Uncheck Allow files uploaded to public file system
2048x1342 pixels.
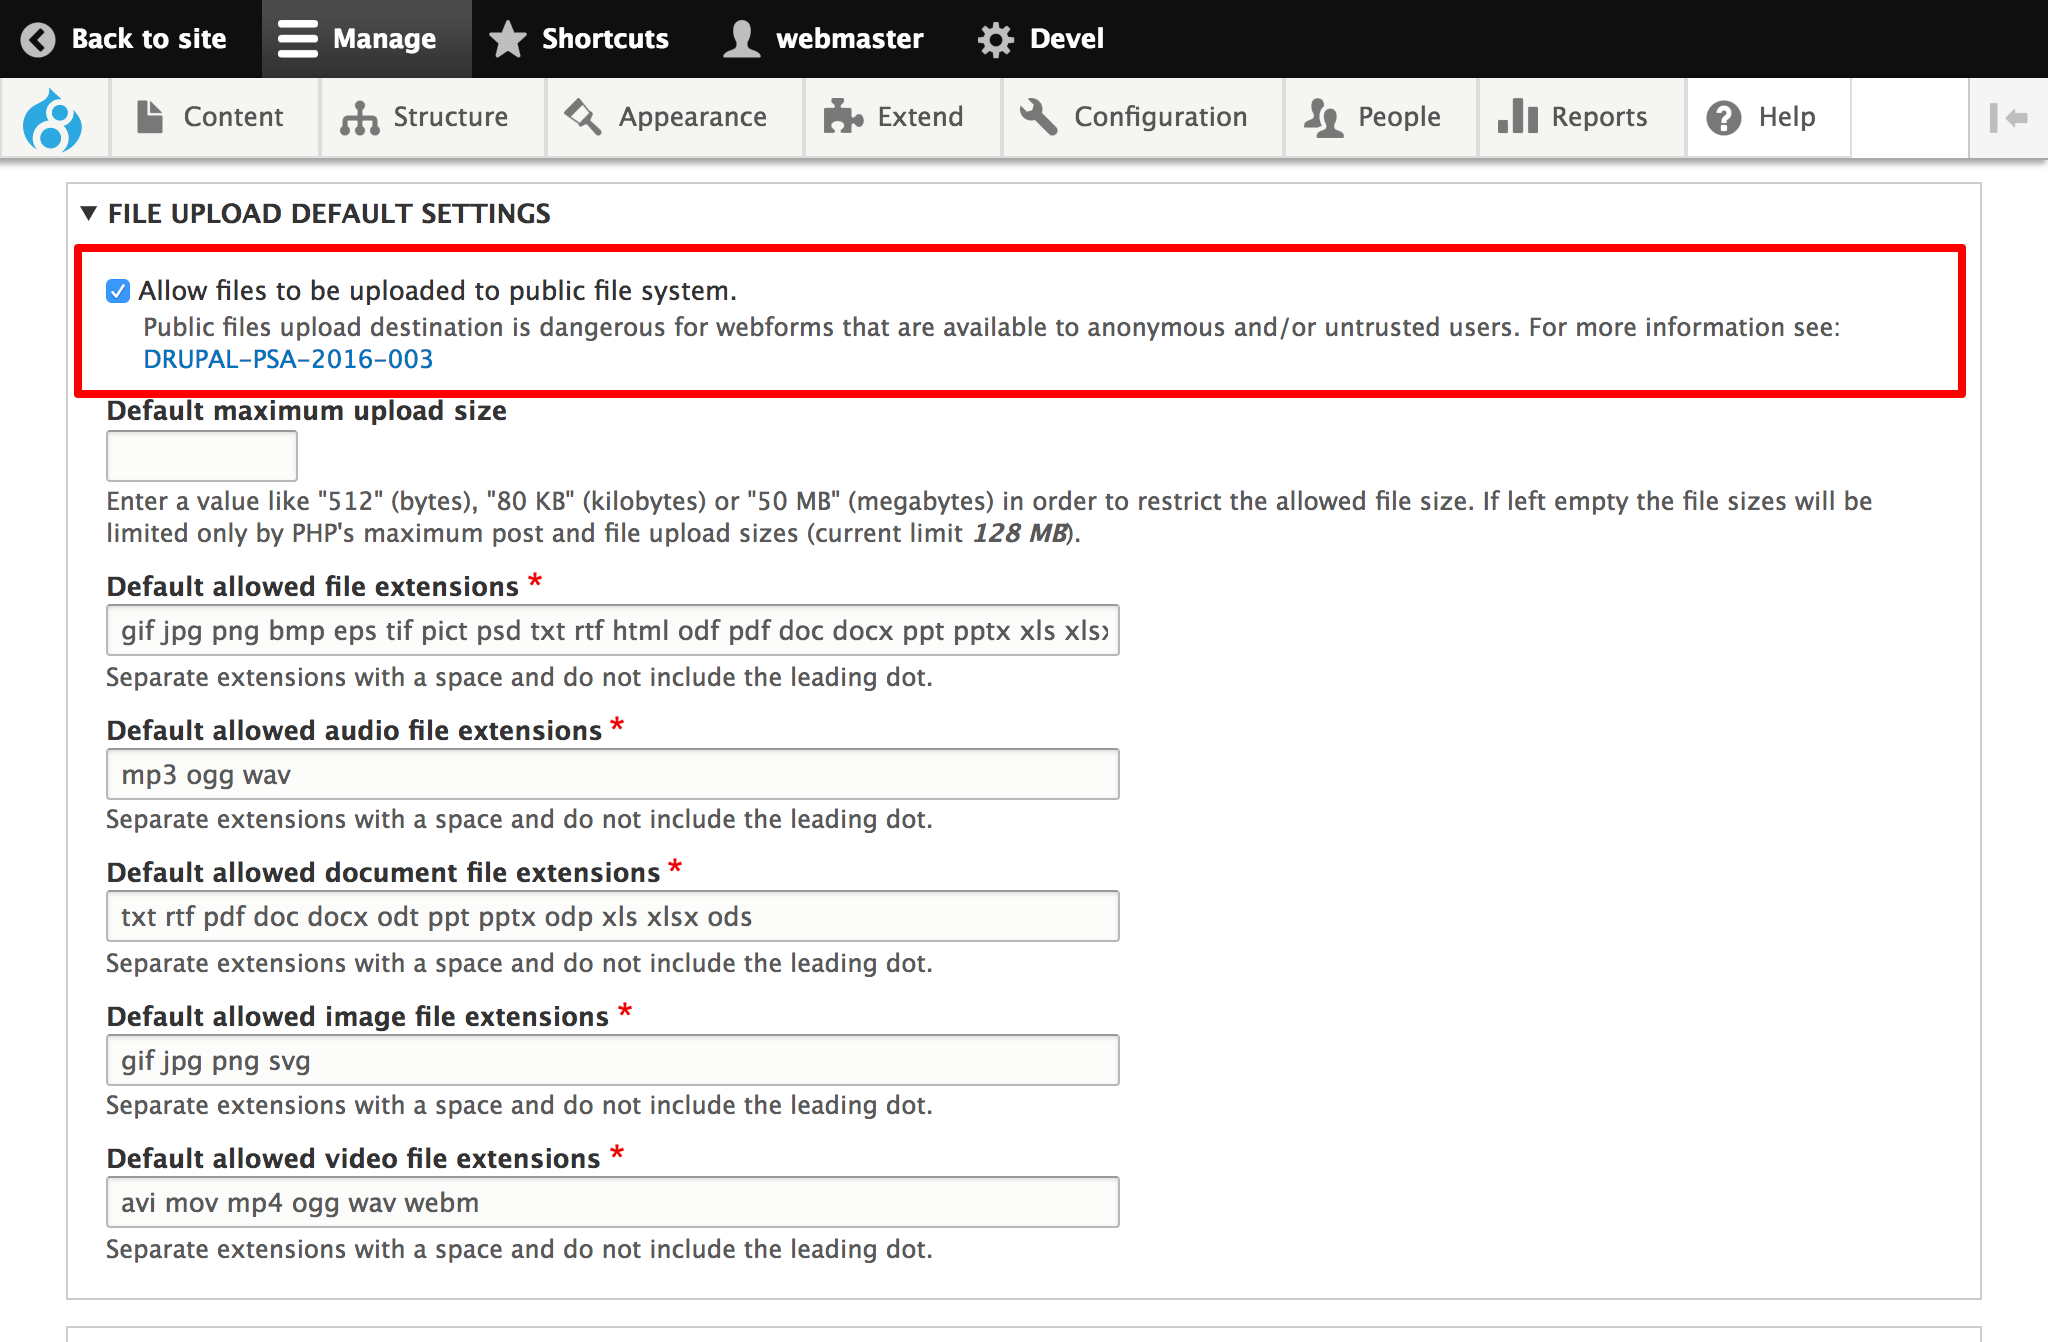[x=118, y=291]
